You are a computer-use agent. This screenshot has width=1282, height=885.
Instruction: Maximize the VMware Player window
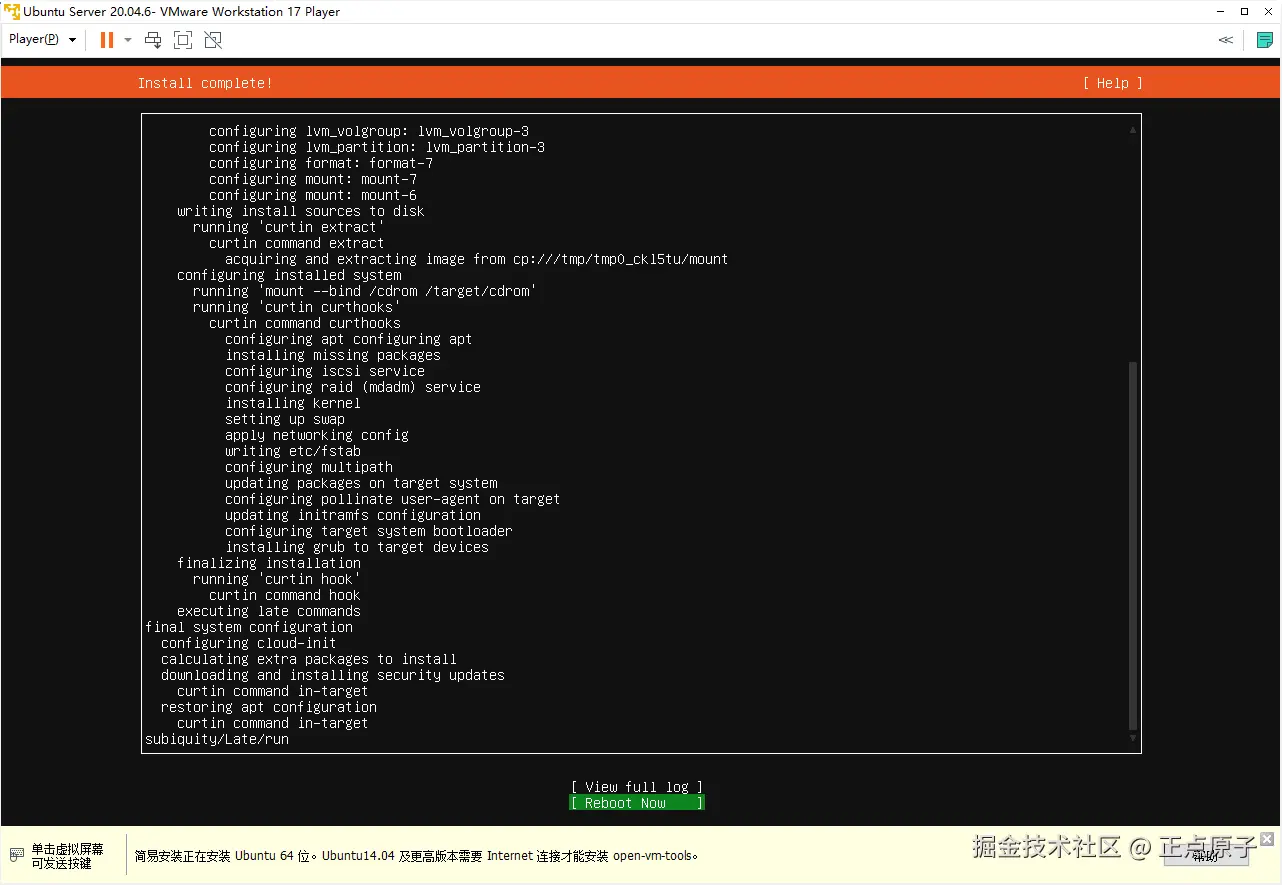tap(1245, 12)
